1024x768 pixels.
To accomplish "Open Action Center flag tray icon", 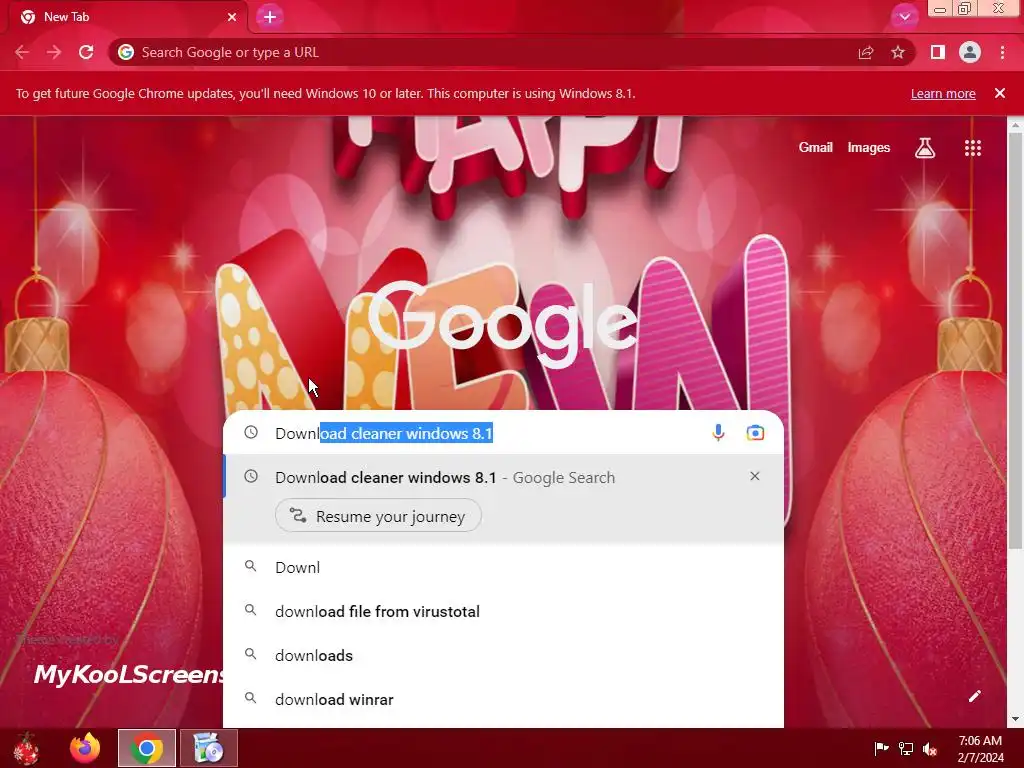I will coord(881,748).
